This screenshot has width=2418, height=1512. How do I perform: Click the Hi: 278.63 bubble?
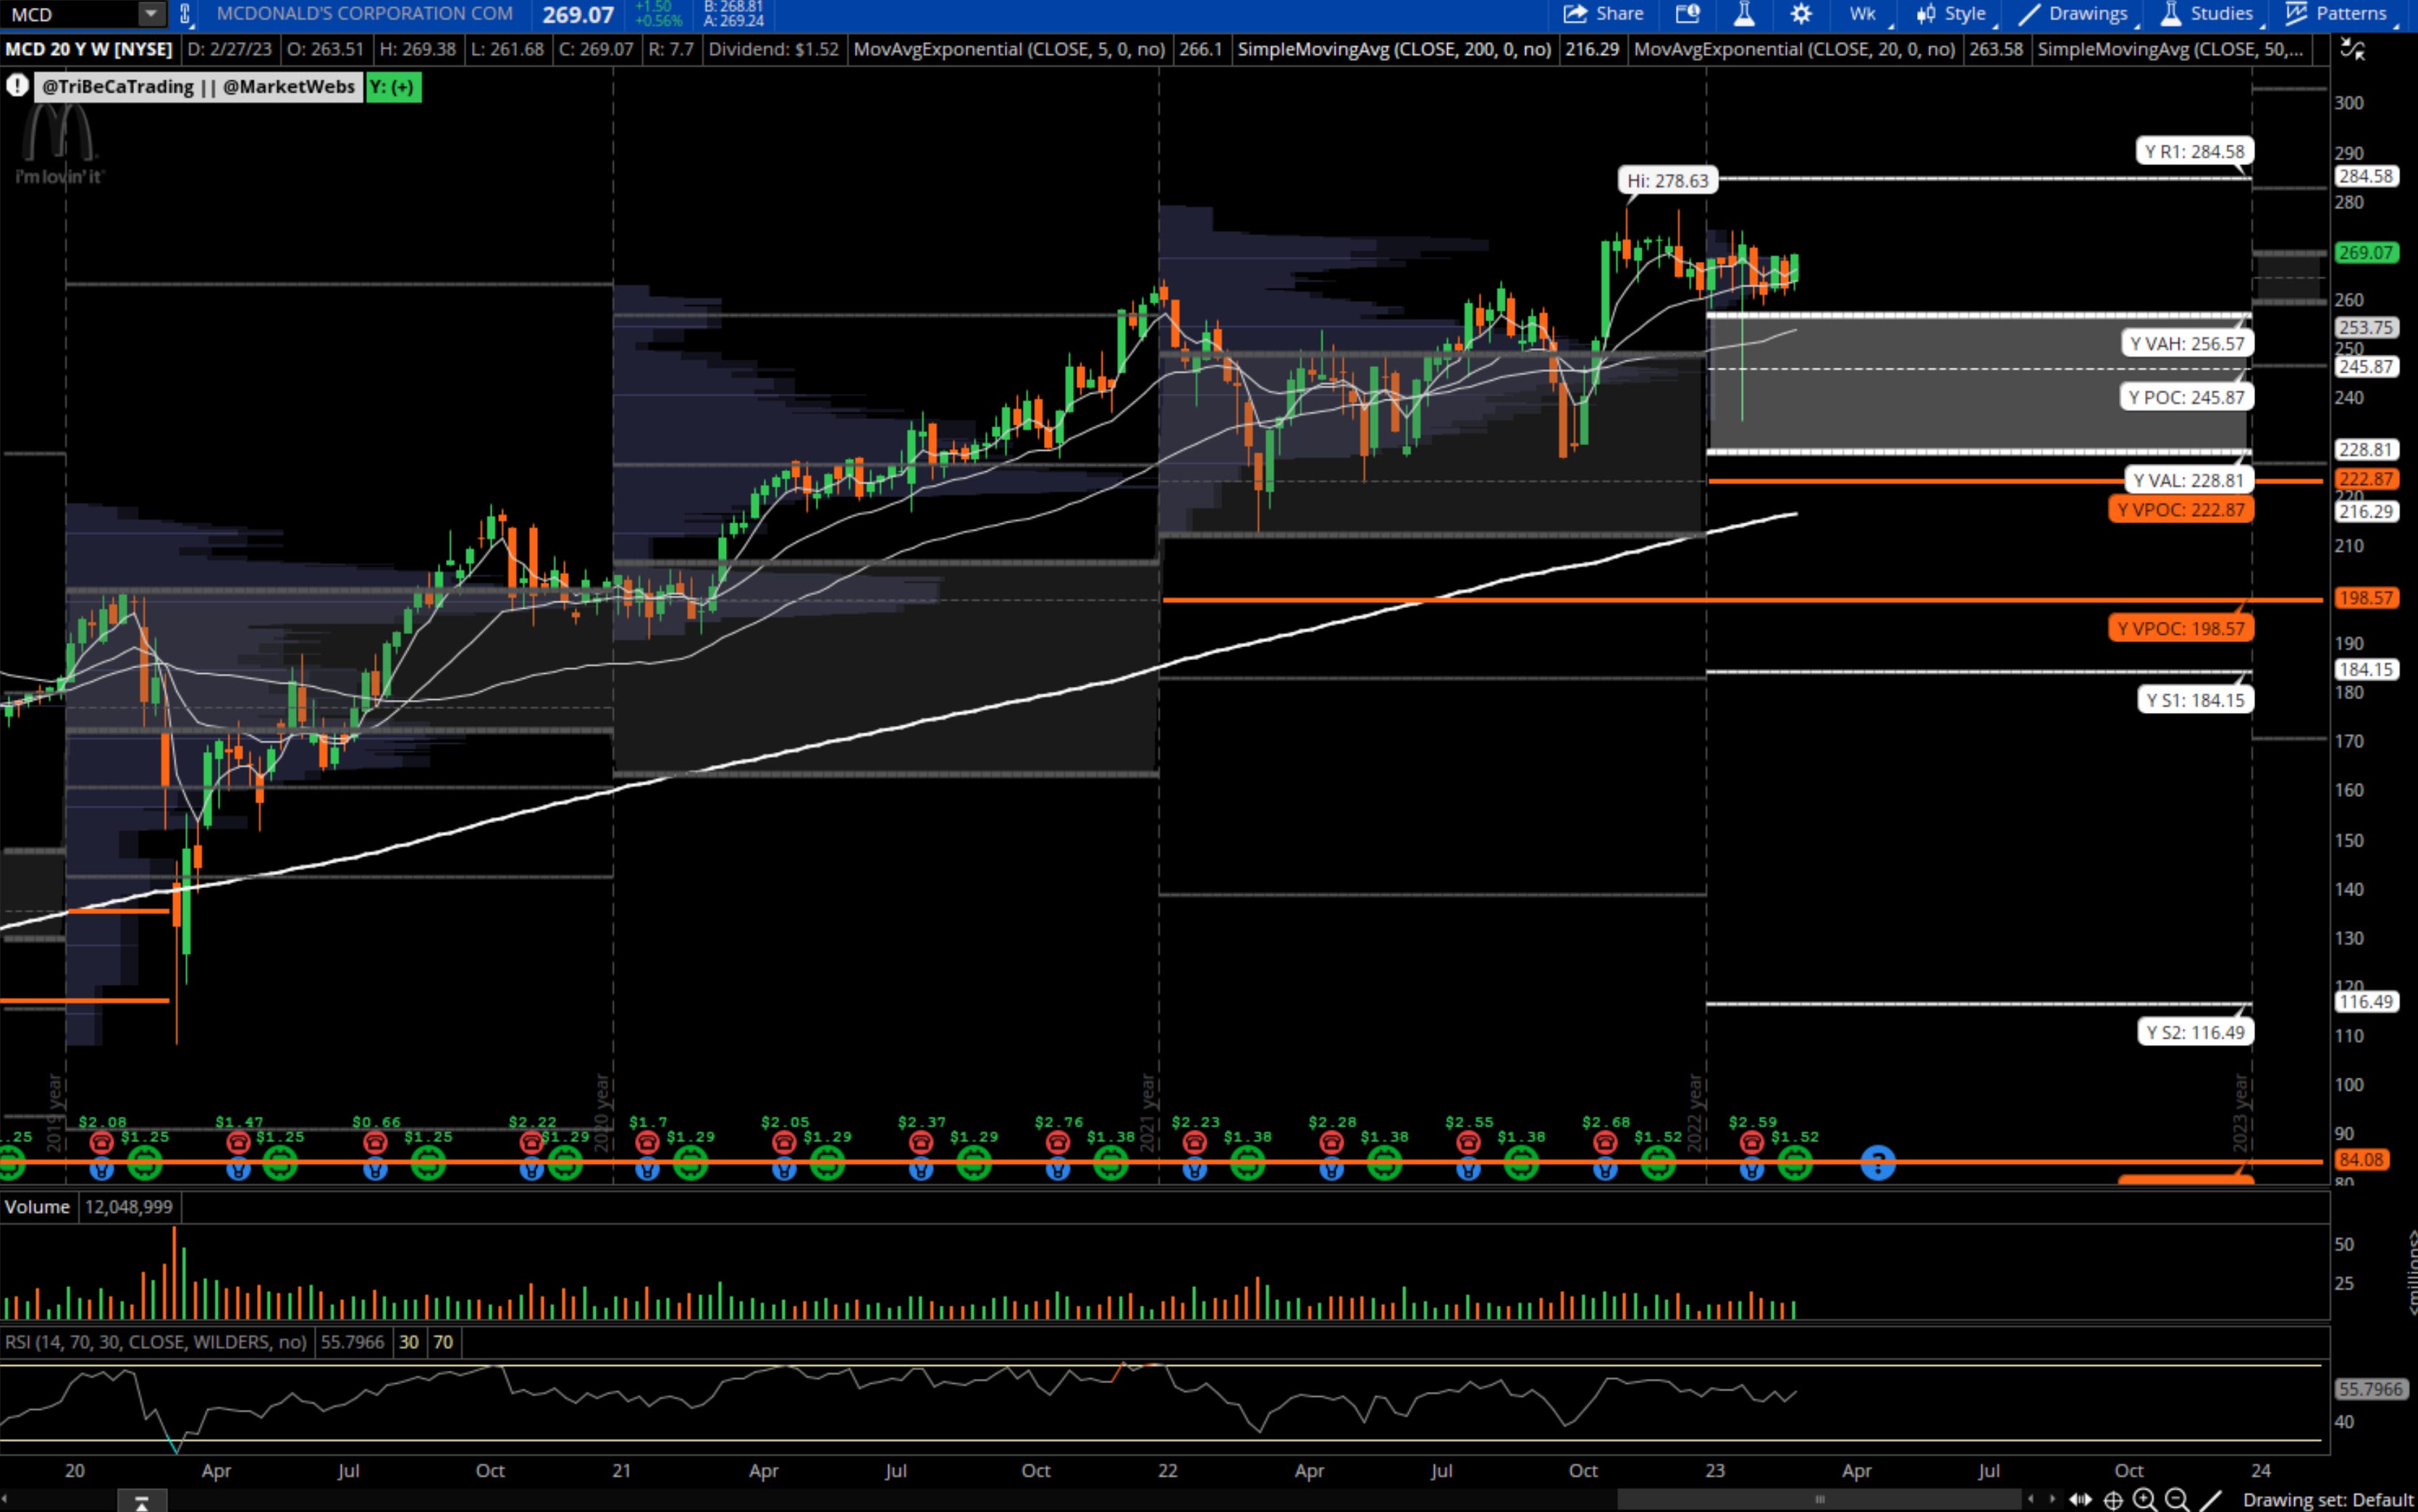[x=1667, y=180]
